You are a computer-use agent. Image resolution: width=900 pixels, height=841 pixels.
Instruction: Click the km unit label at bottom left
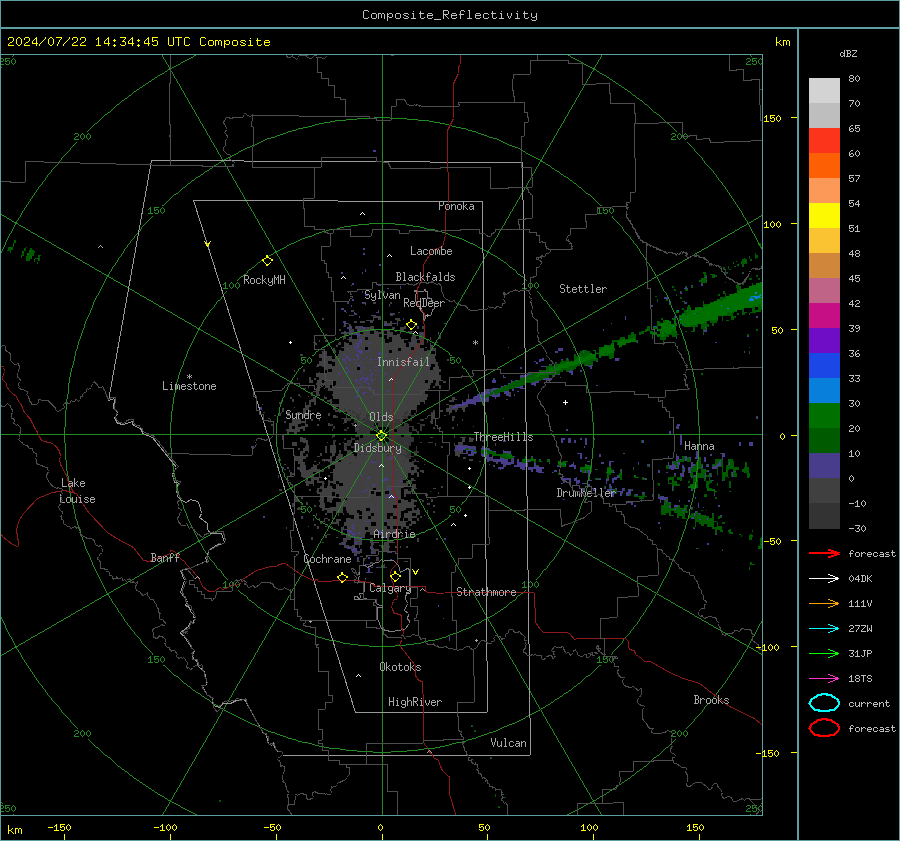pos(15,830)
